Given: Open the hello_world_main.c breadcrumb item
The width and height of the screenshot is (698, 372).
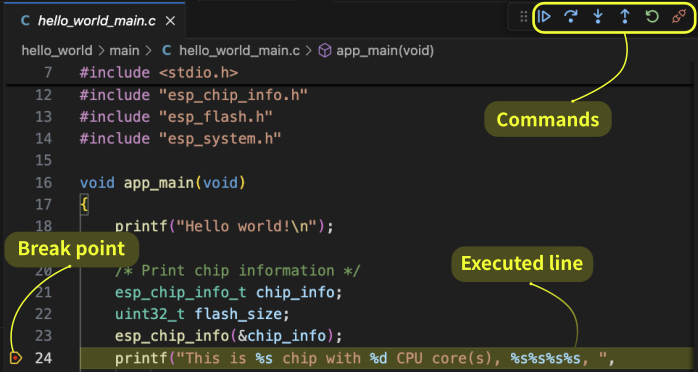Looking at the screenshot, I should click(239, 51).
